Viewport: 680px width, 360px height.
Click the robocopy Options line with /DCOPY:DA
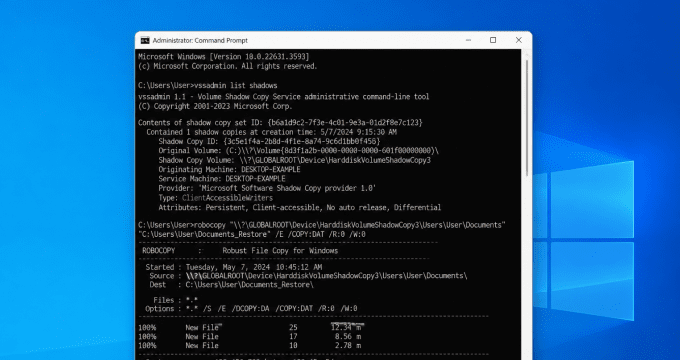(251, 308)
